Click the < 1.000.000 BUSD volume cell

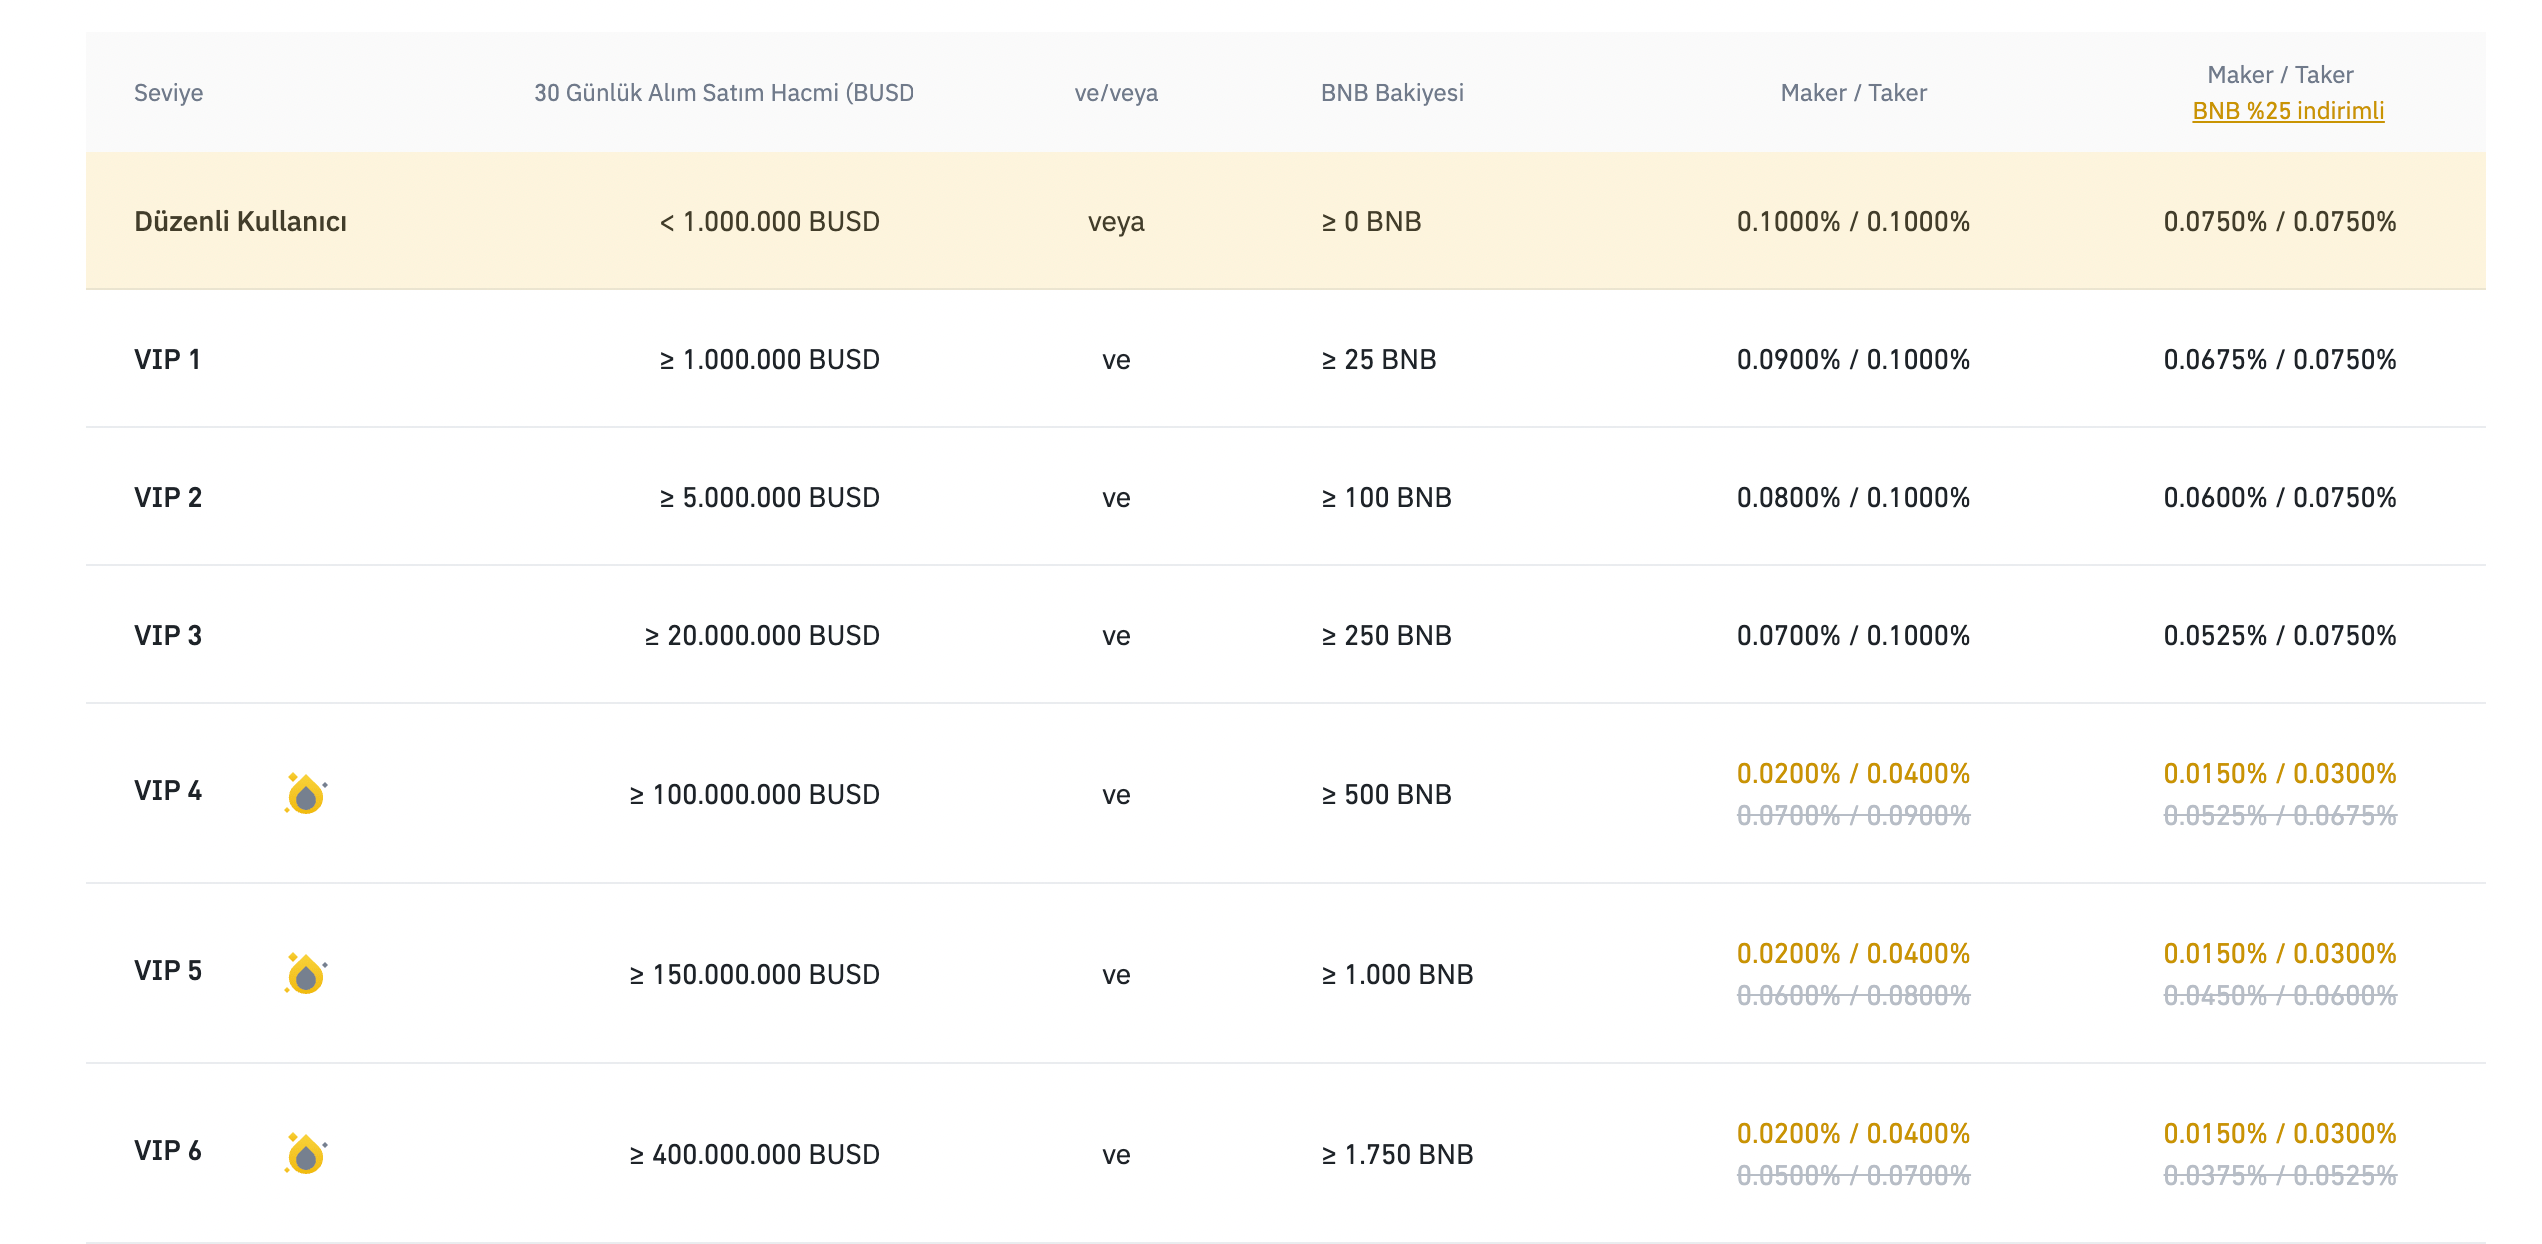click(x=769, y=221)
